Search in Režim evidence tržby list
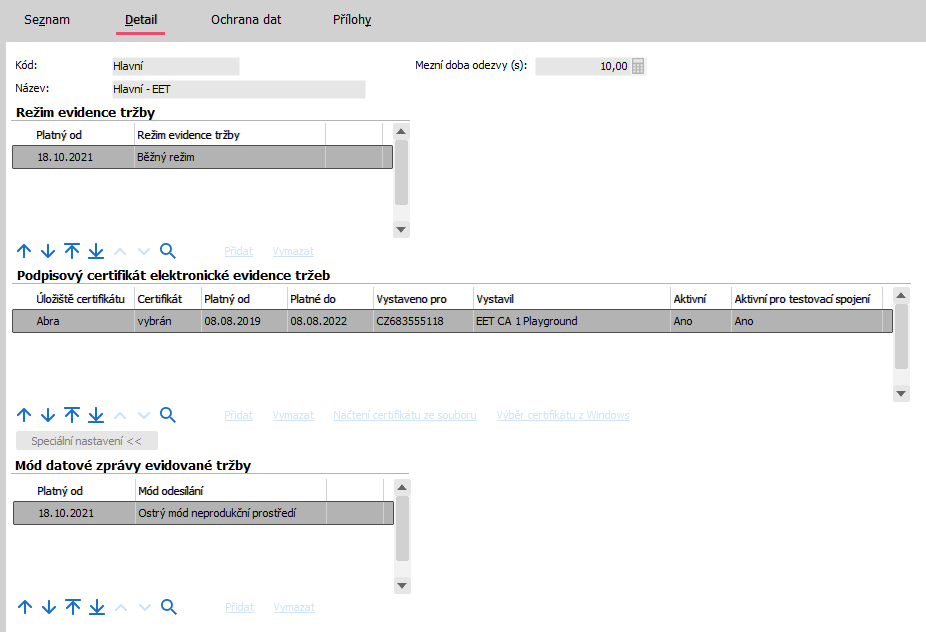 (168, 251)
